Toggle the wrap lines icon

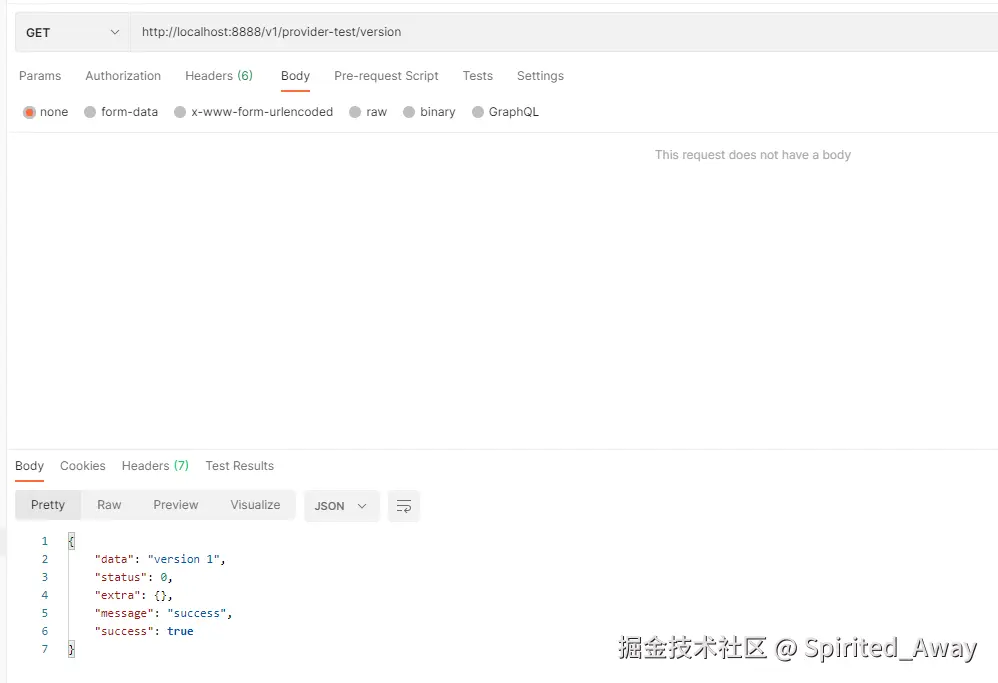(x=404, y=506)
